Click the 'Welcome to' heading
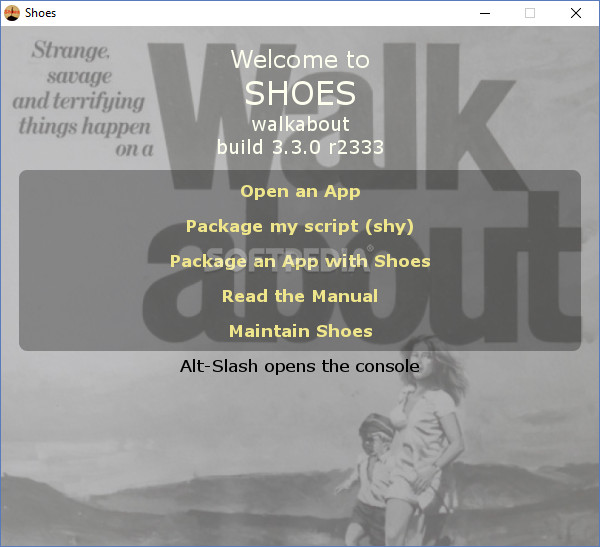 tap(300, 60)
